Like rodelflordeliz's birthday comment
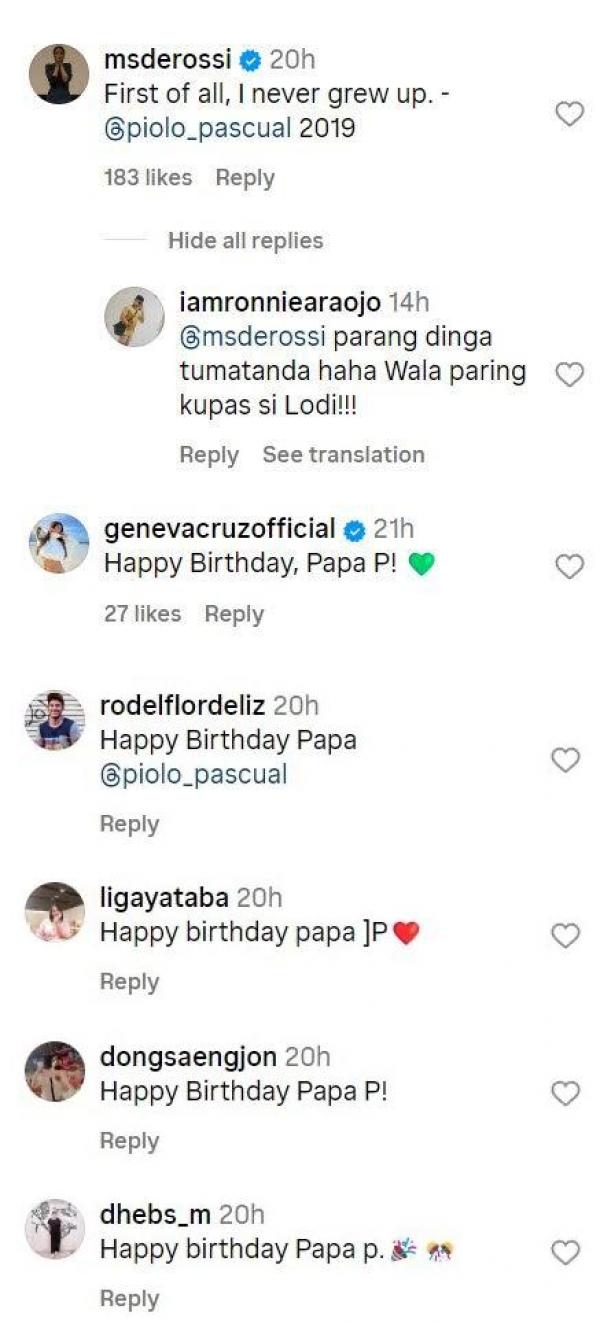 point(566,760)
